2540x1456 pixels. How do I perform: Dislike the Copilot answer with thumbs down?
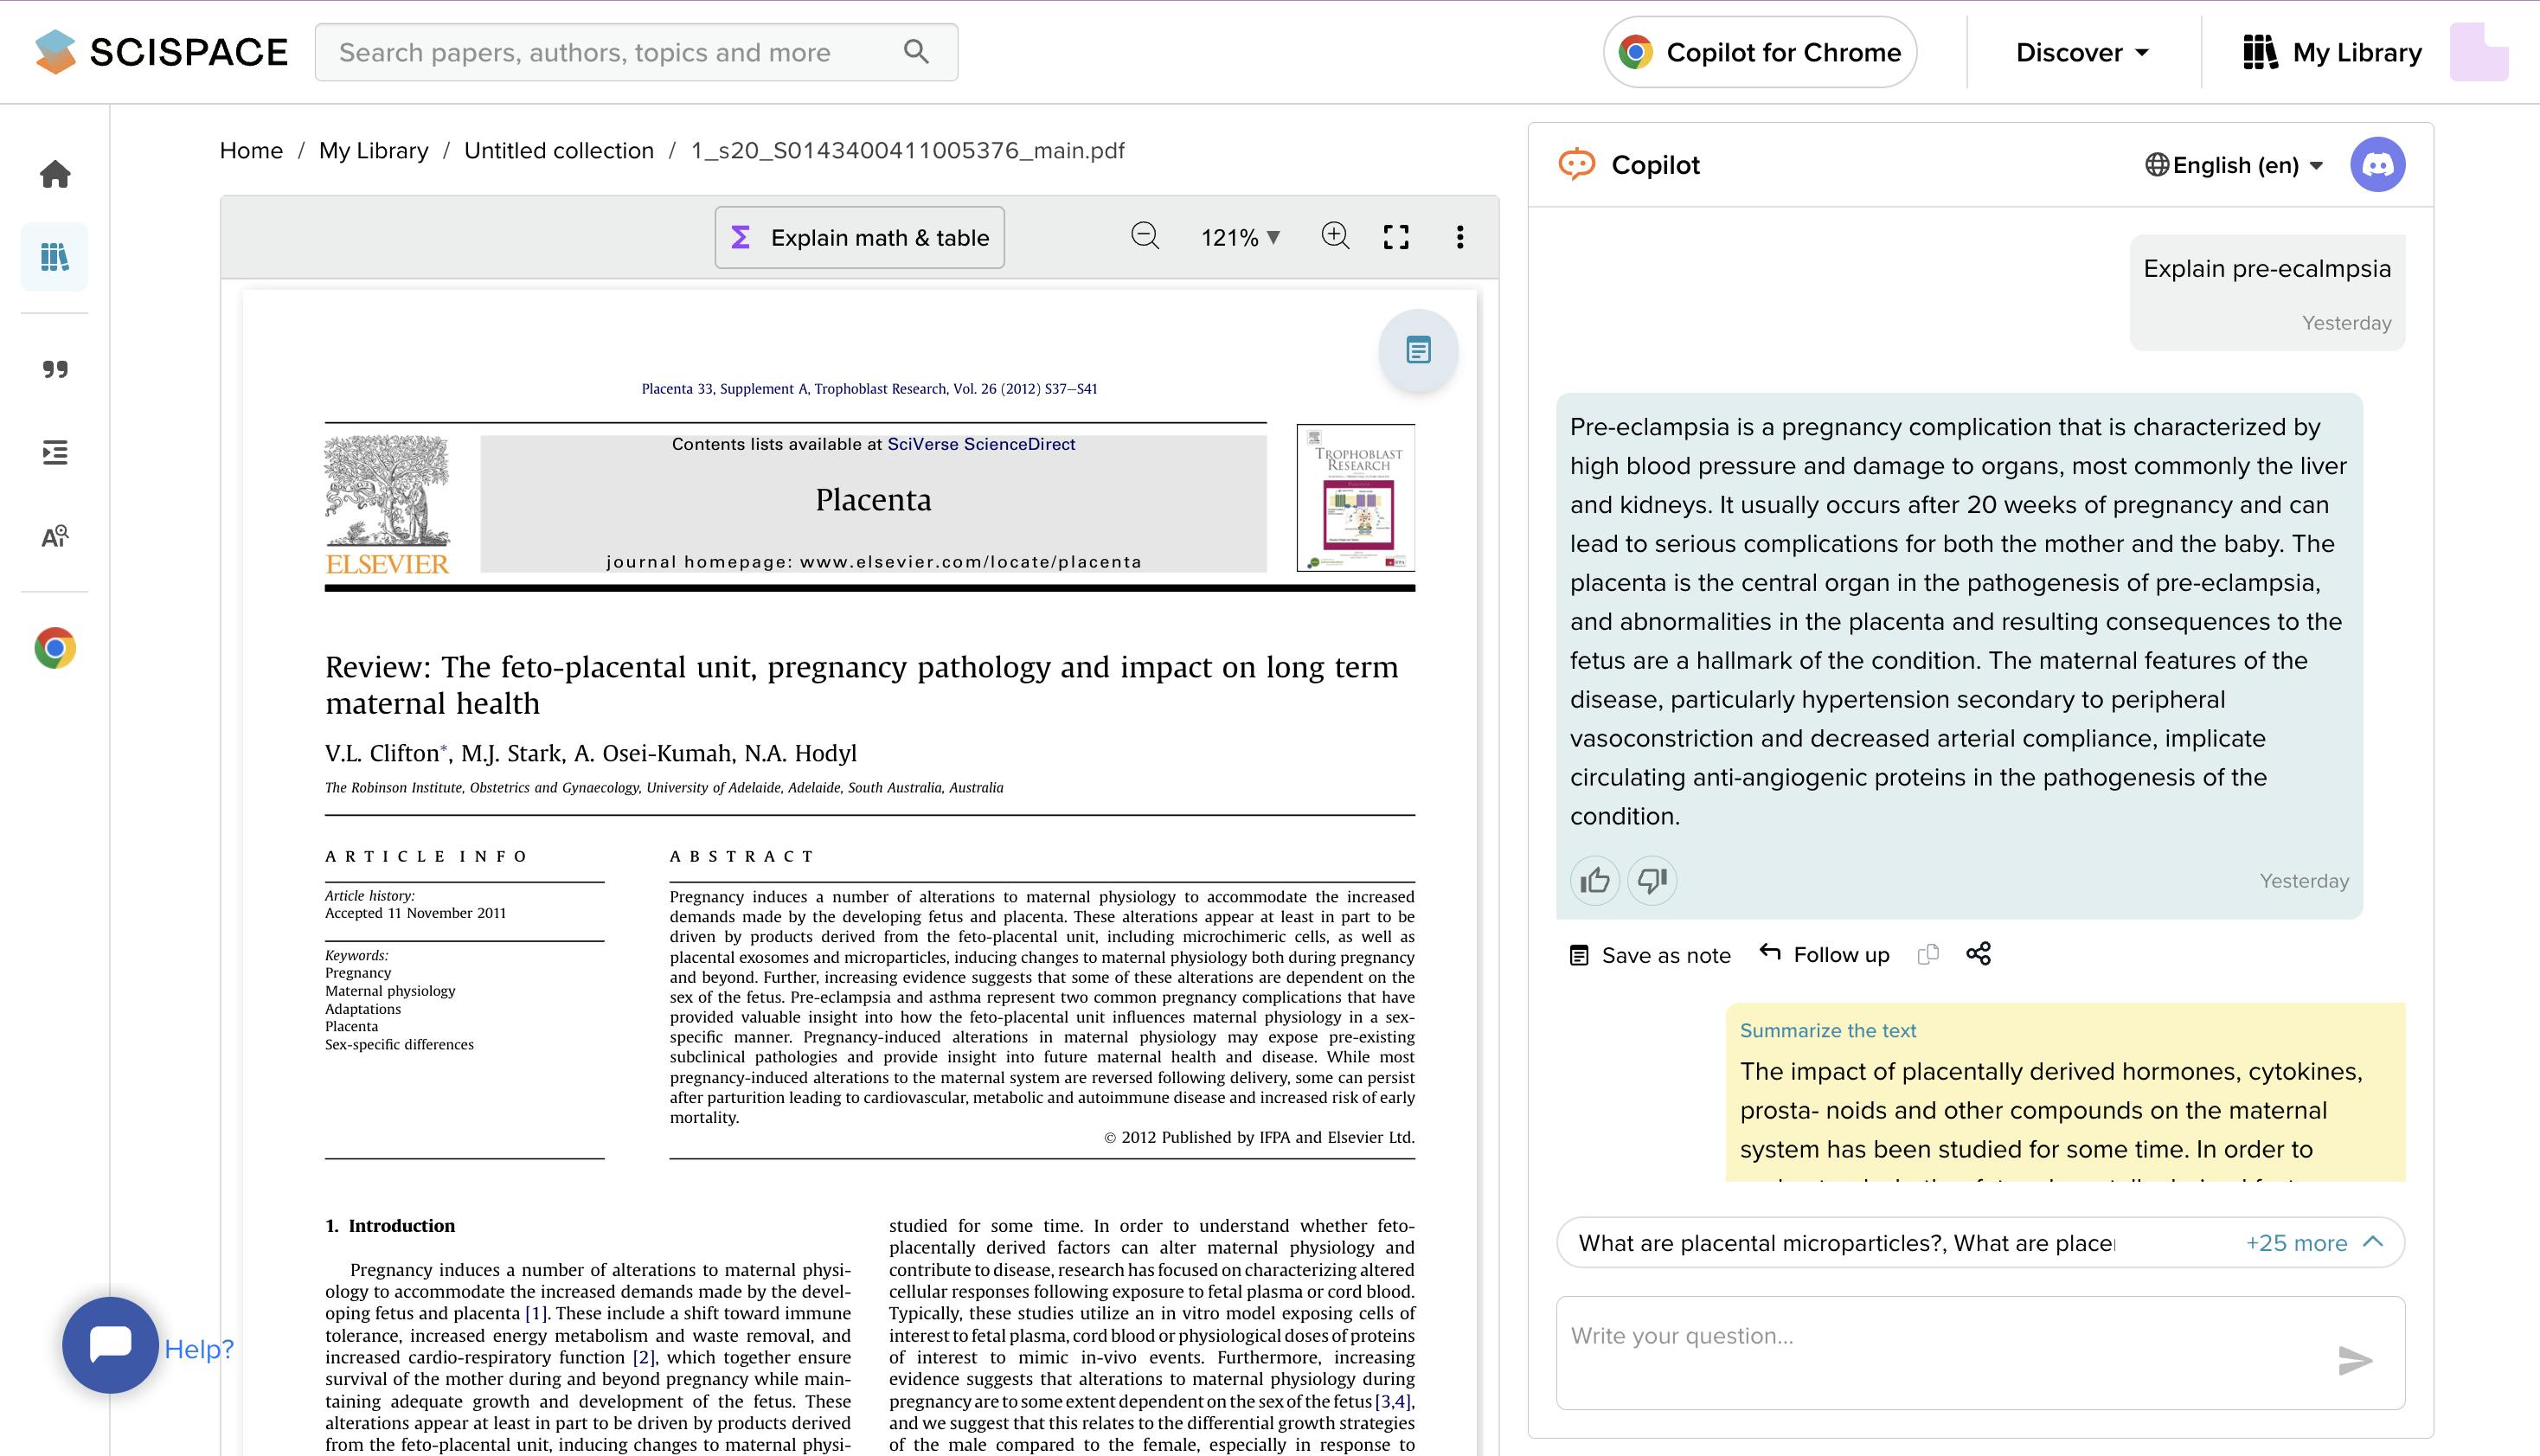click(x=1652, y=880)
